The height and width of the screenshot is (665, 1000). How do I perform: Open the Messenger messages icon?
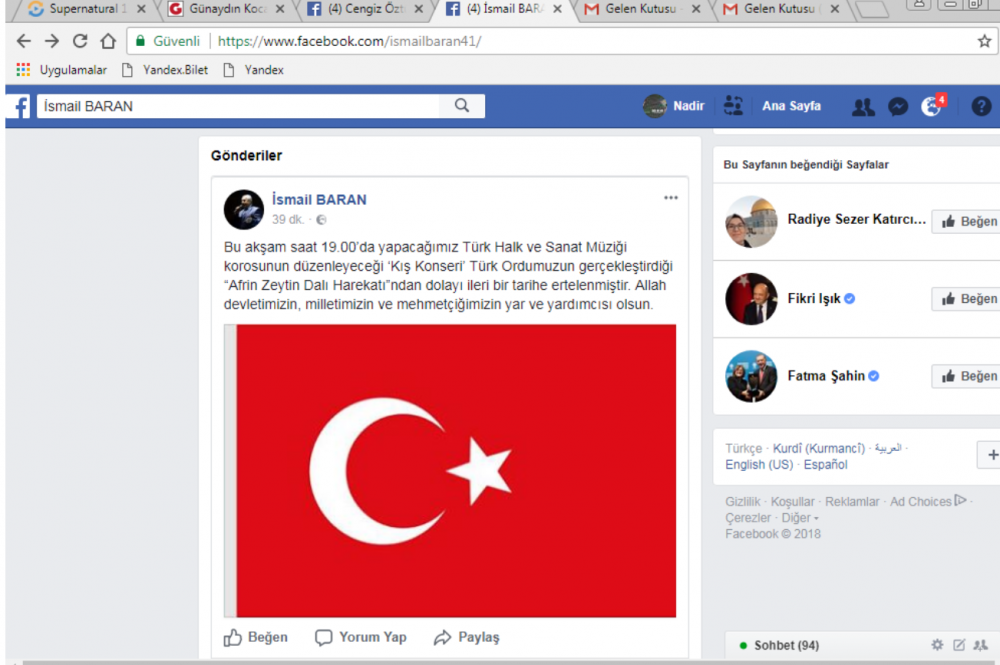point(898,107)
